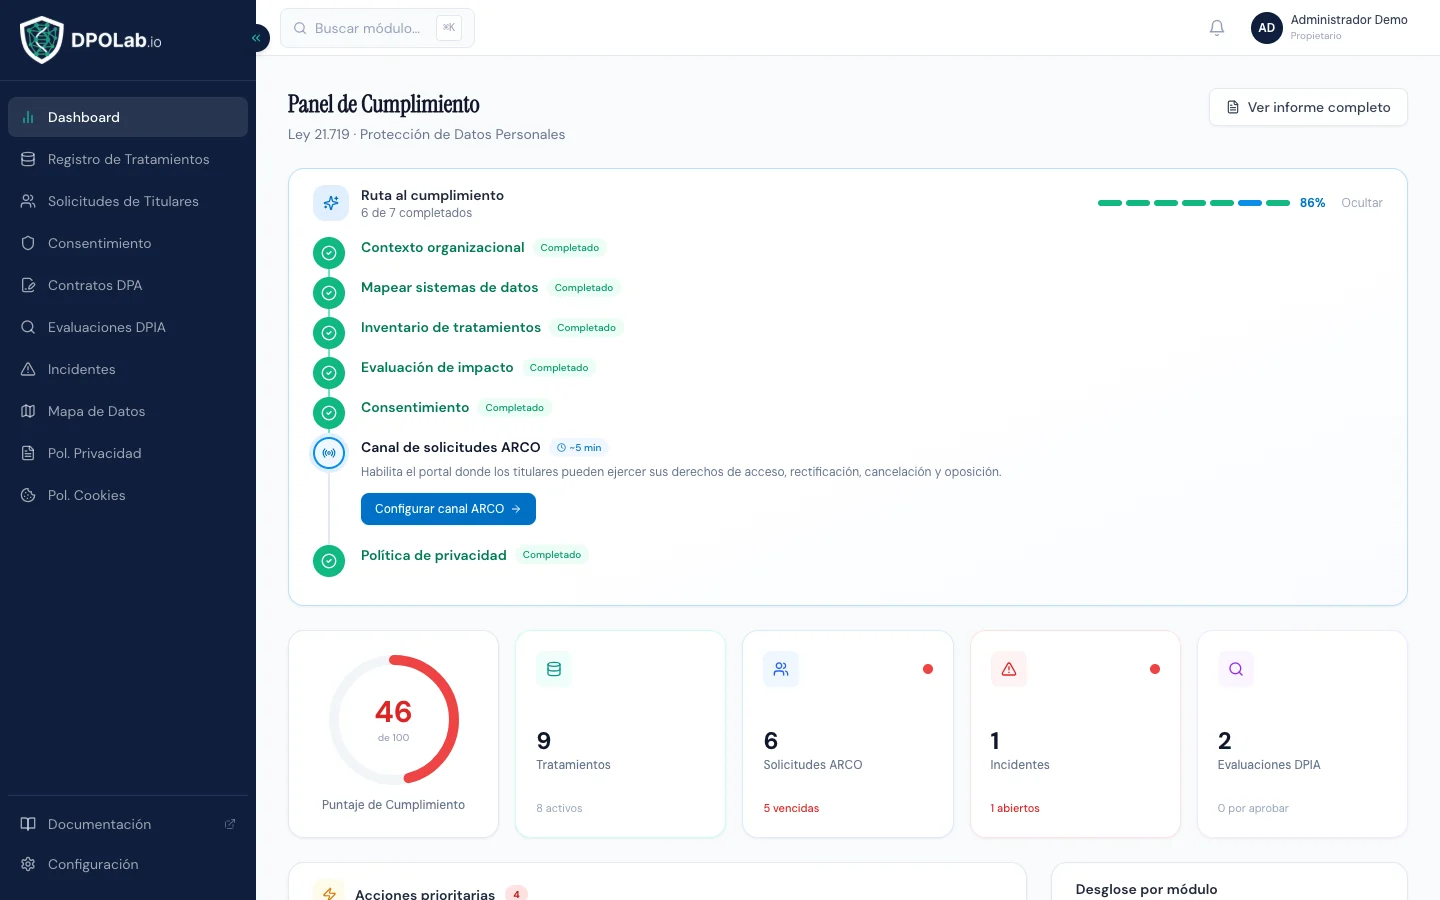Open the Evaluación de impacto step

pyautogui.click(x=437, y=367)
